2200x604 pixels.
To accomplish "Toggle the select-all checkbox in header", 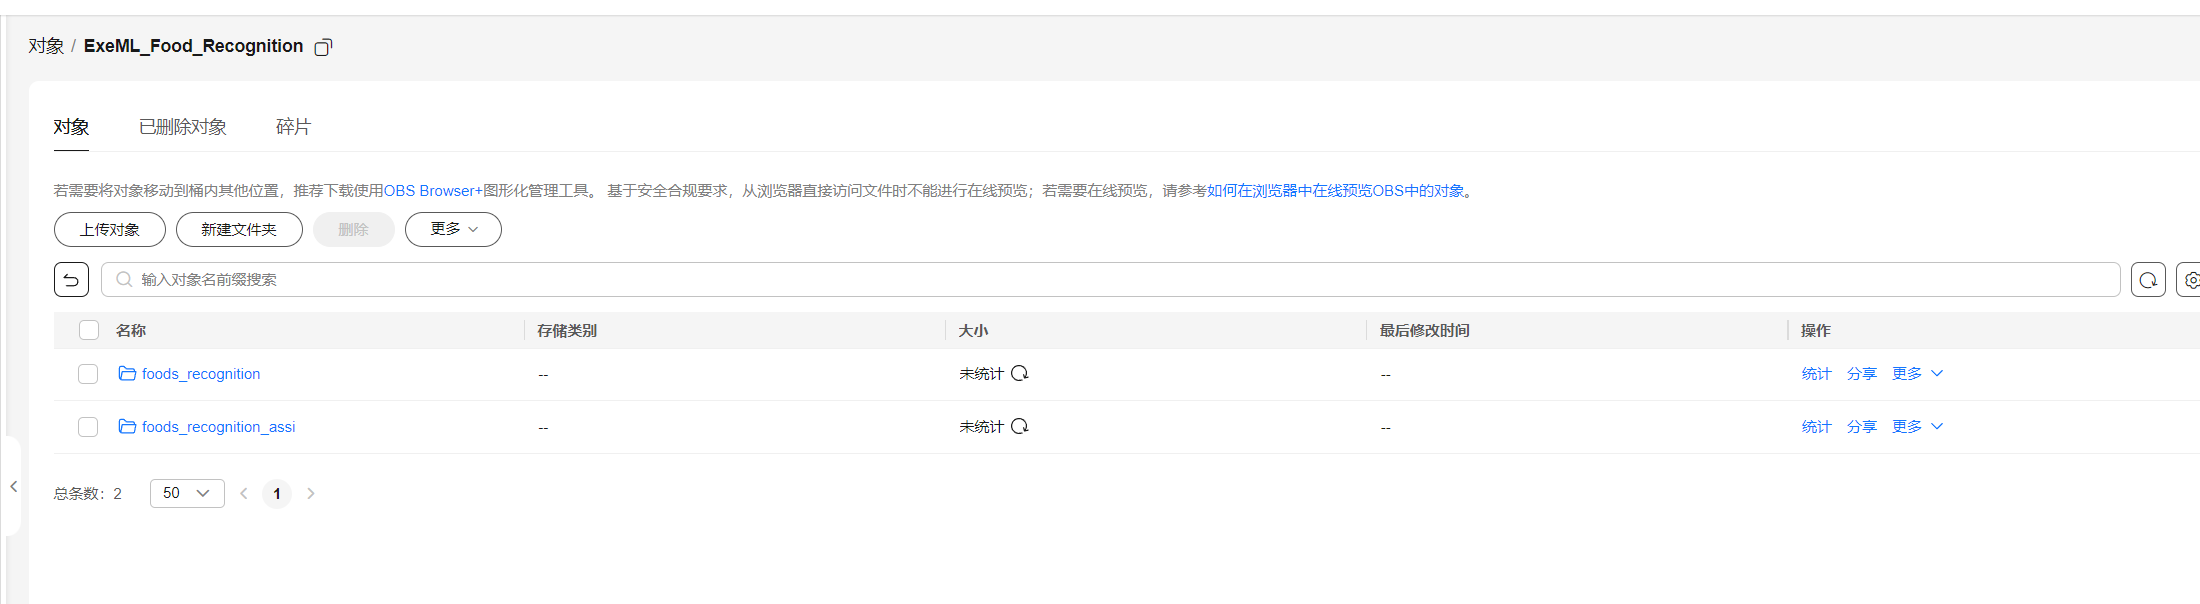I will [x=89, y=330].
